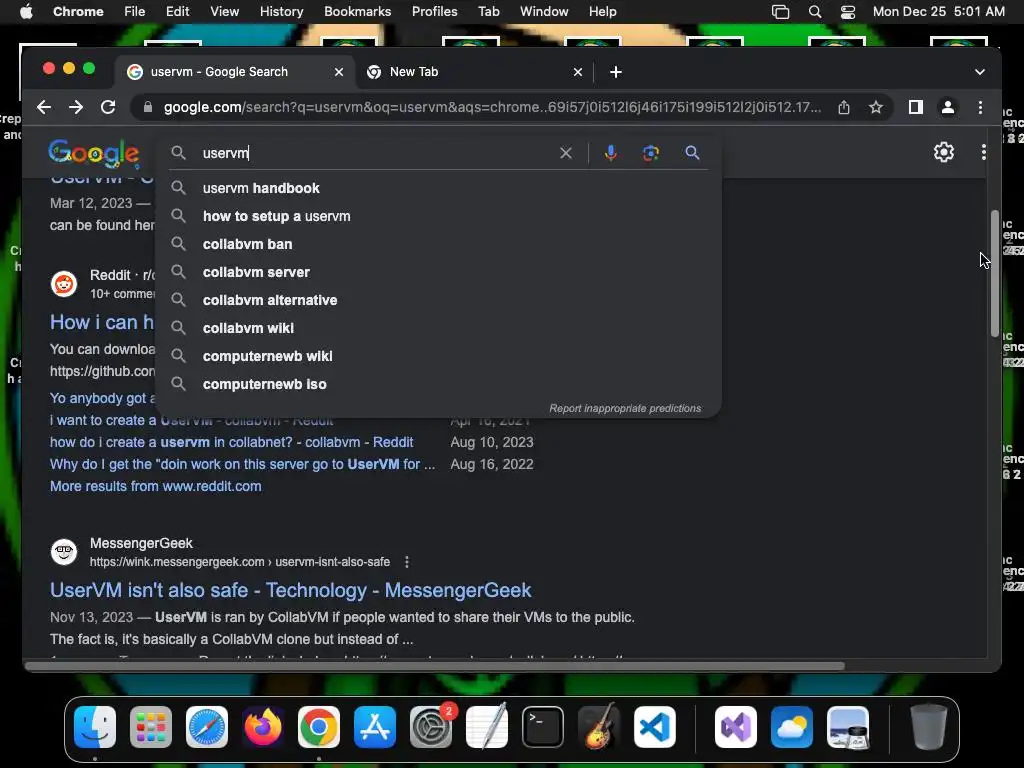Submit search with blue magnifier icon
The width and height of the screenshot is (1024, 768).
[692, 153]
